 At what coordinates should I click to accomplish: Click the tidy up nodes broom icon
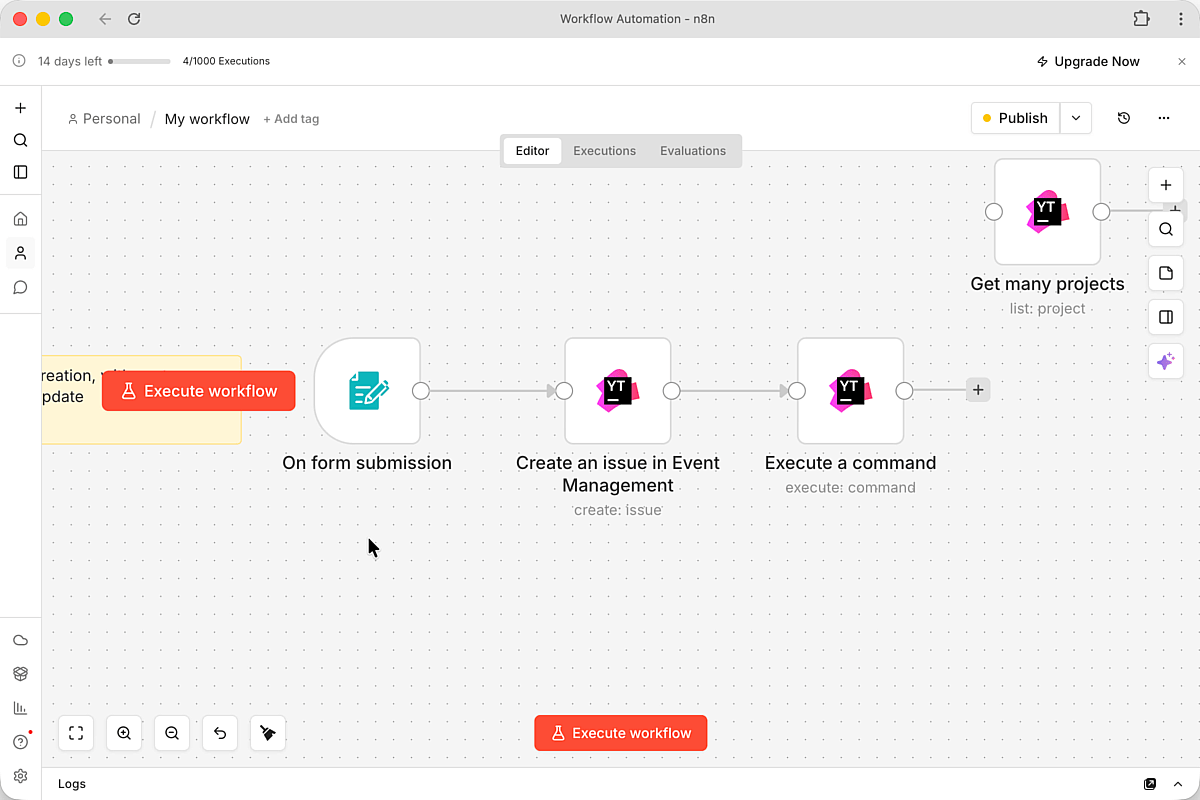(x=268, y=733)
